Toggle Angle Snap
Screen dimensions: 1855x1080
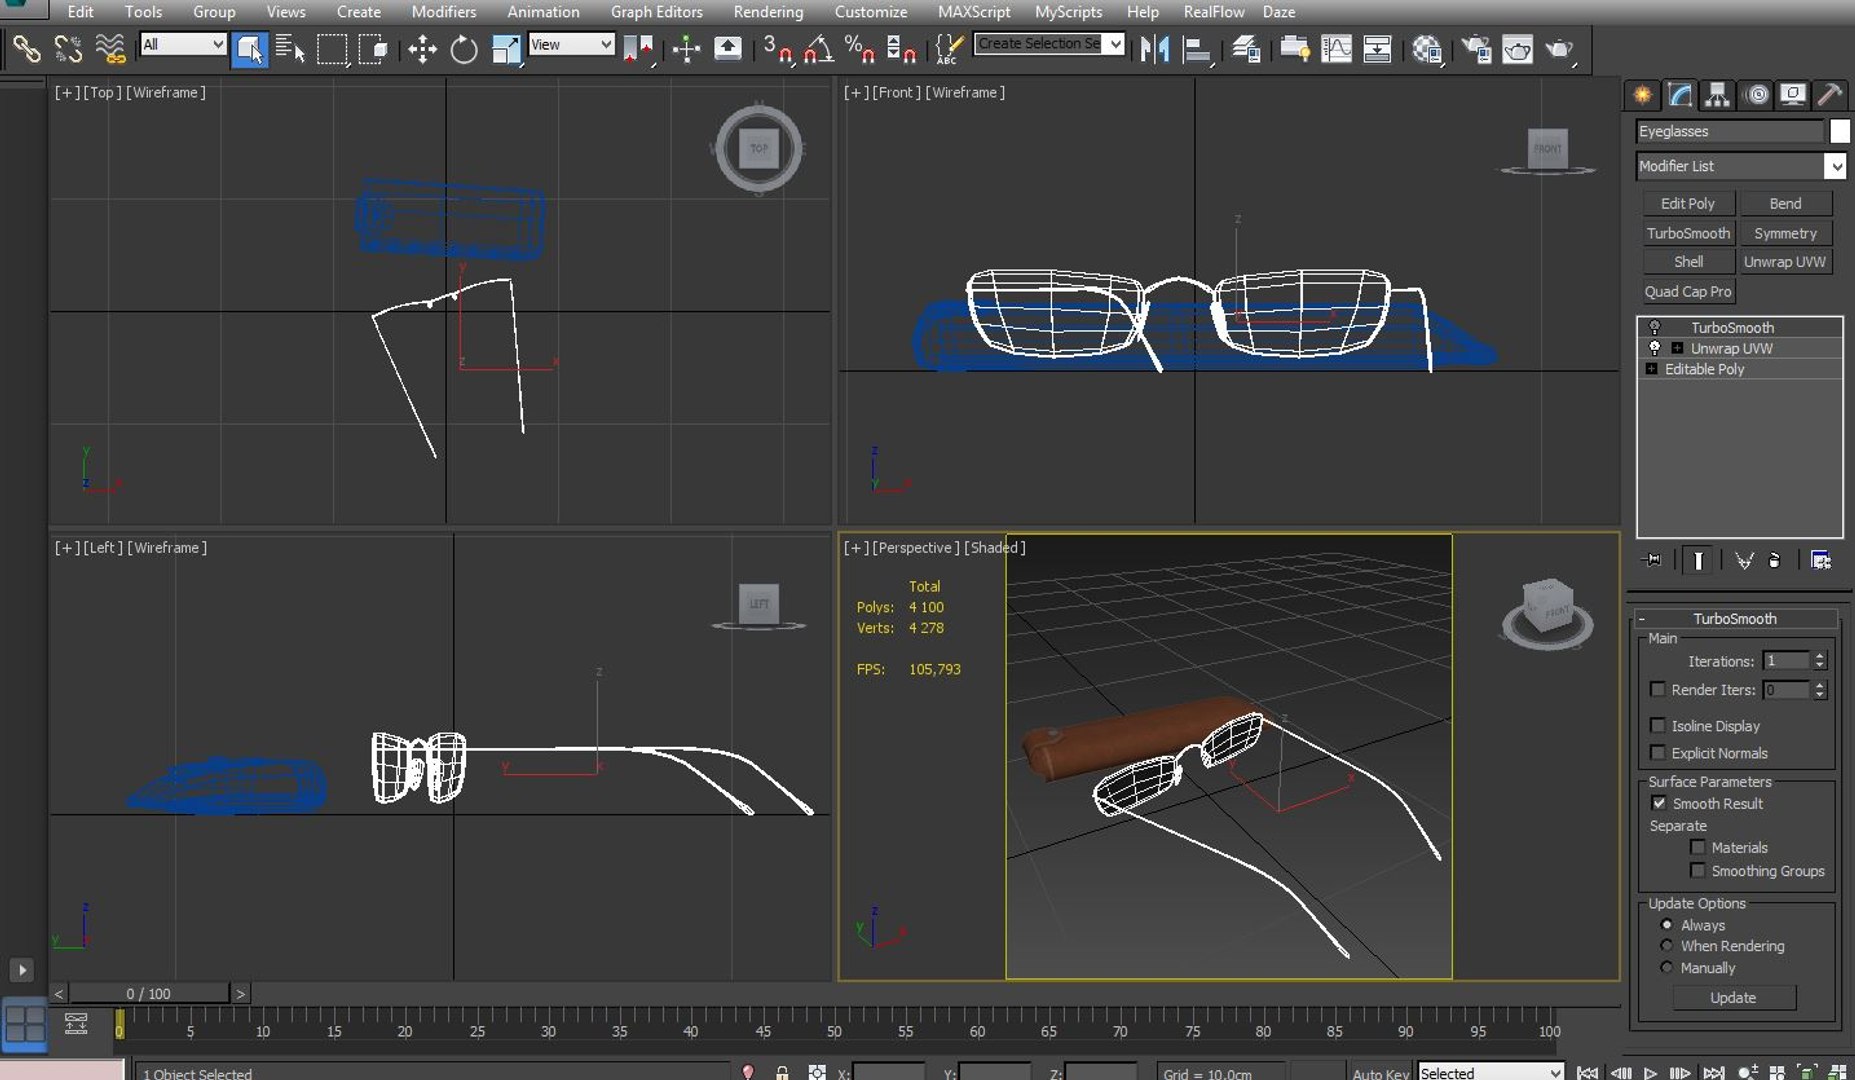point(819,49)
